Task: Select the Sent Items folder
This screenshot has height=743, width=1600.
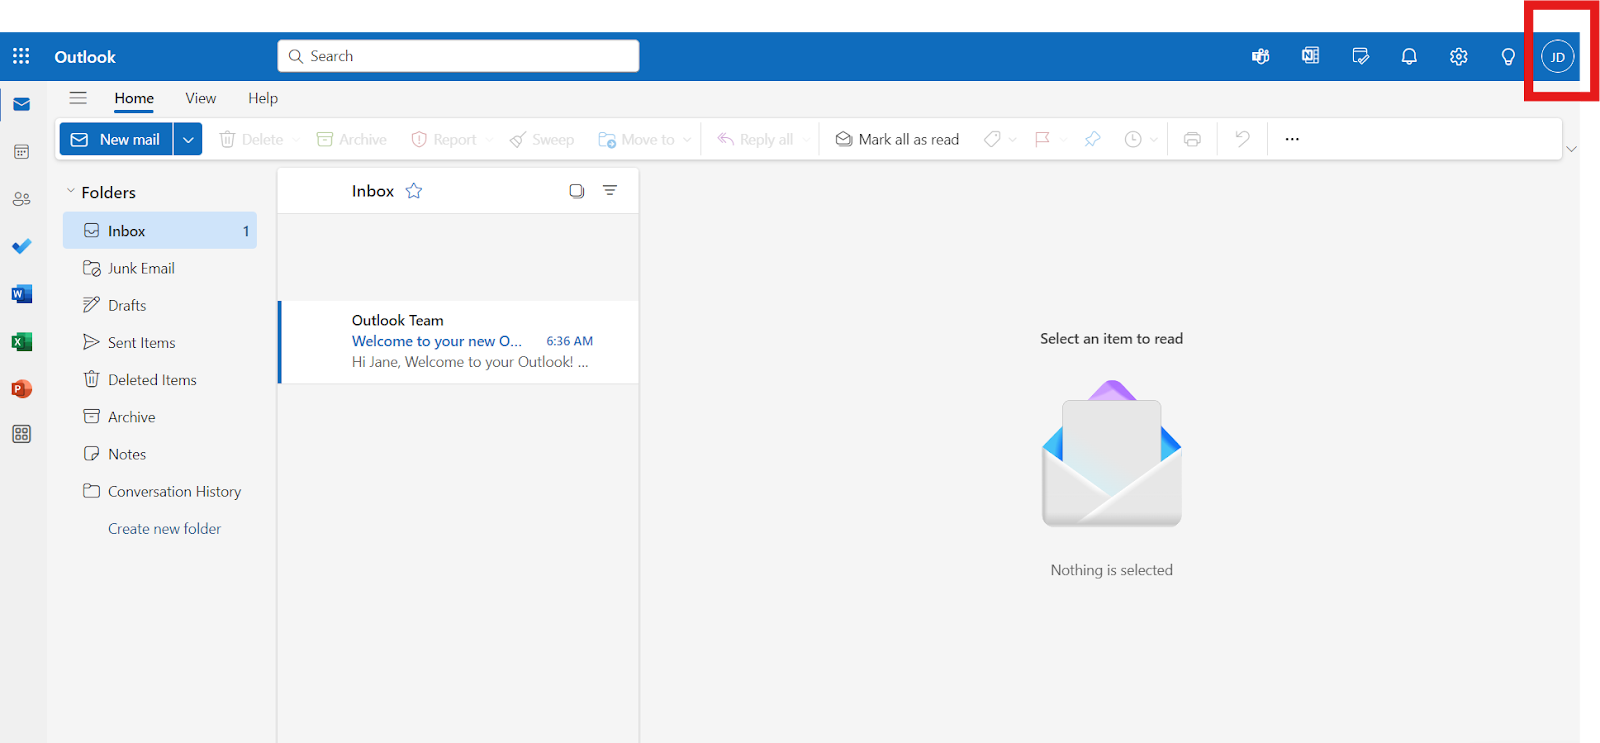Action: [x=160, y=342]
